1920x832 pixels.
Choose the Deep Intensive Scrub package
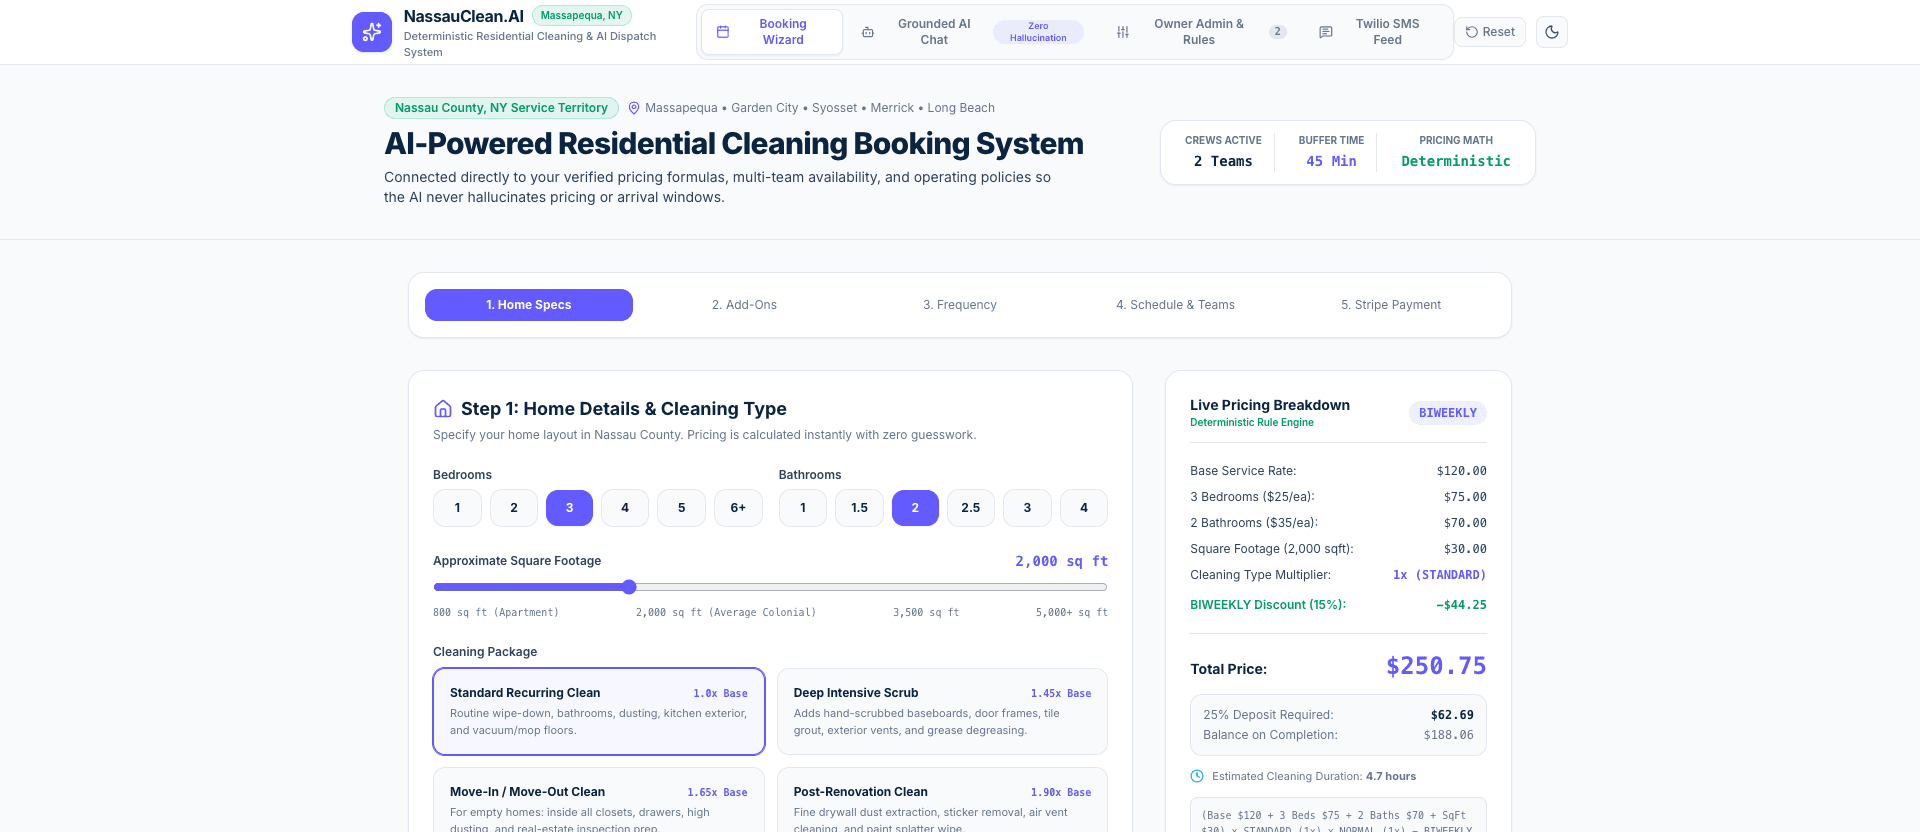click(x=942, y=711)
